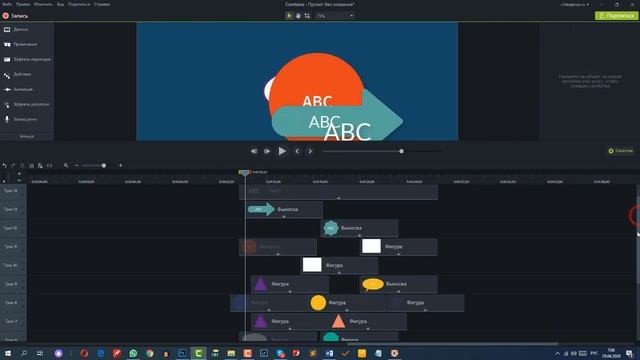Select the Трек 9 track header

(13, 284)
